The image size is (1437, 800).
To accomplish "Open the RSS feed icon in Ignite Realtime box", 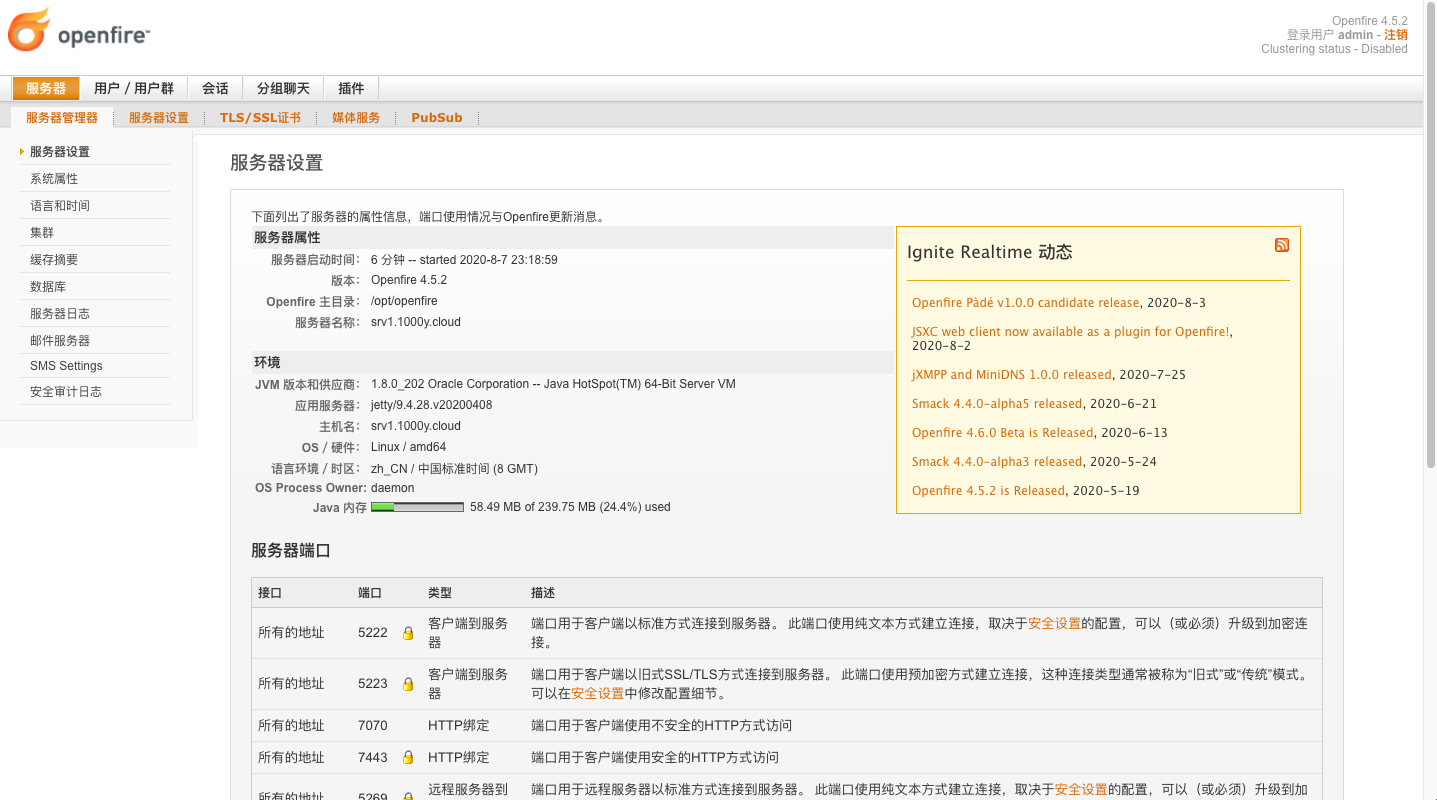I will [1282, 245].
